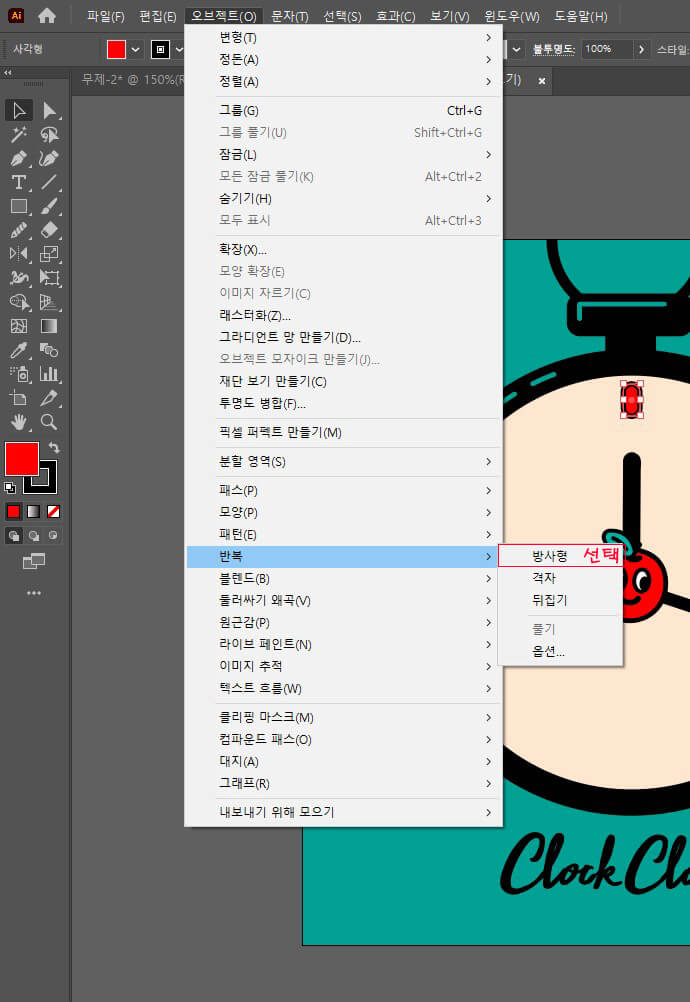Select the Column Graph tool
Viewport: 690px width, 1002px height.
click(49, 374)
